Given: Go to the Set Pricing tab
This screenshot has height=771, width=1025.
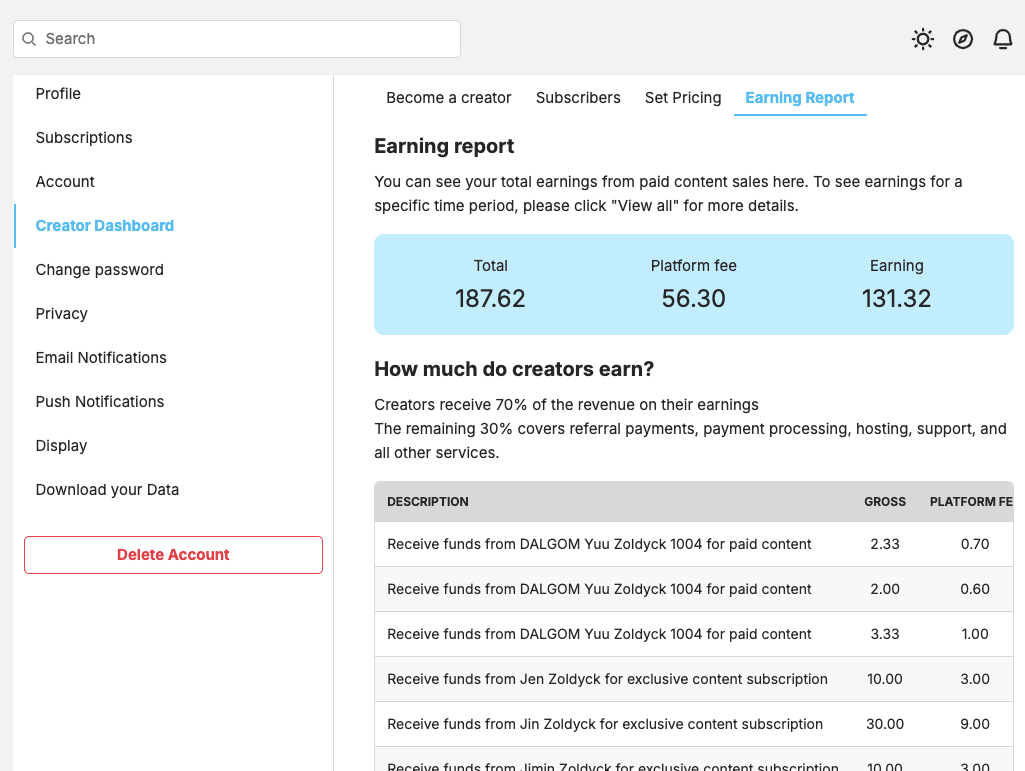Looking at the screenshot, I should coord(682,97).
